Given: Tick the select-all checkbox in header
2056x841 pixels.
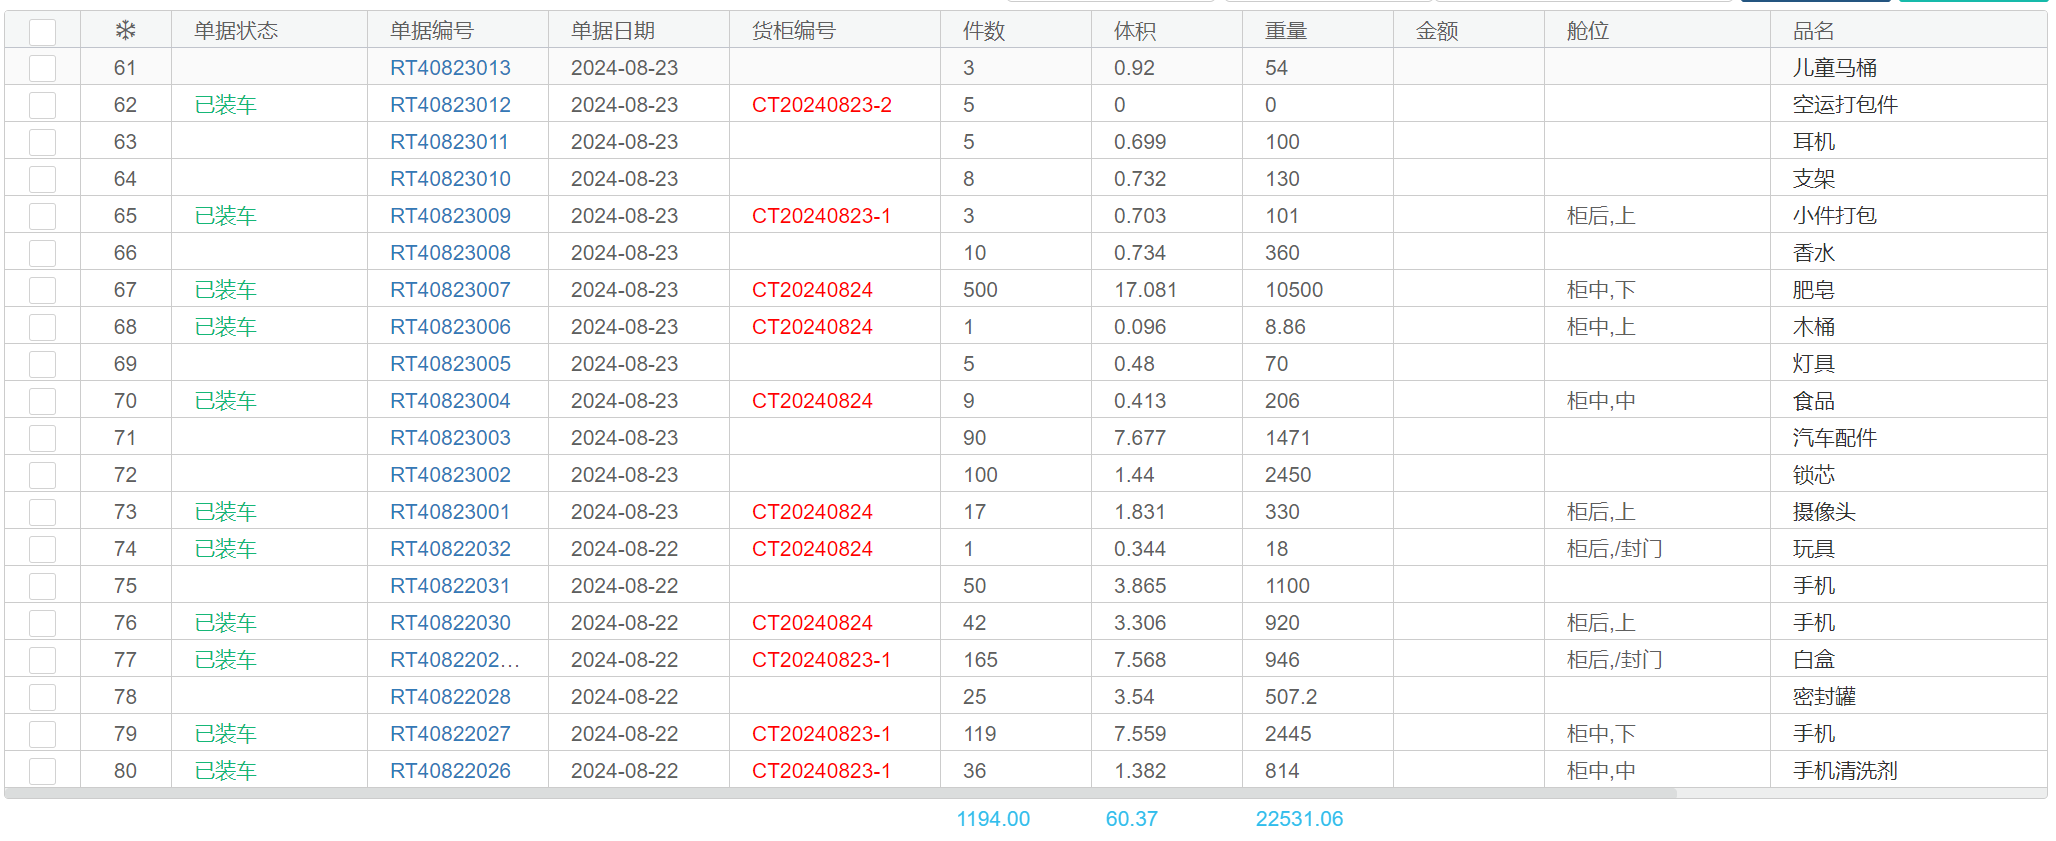Looking at the screenshot, I should 42,31.
